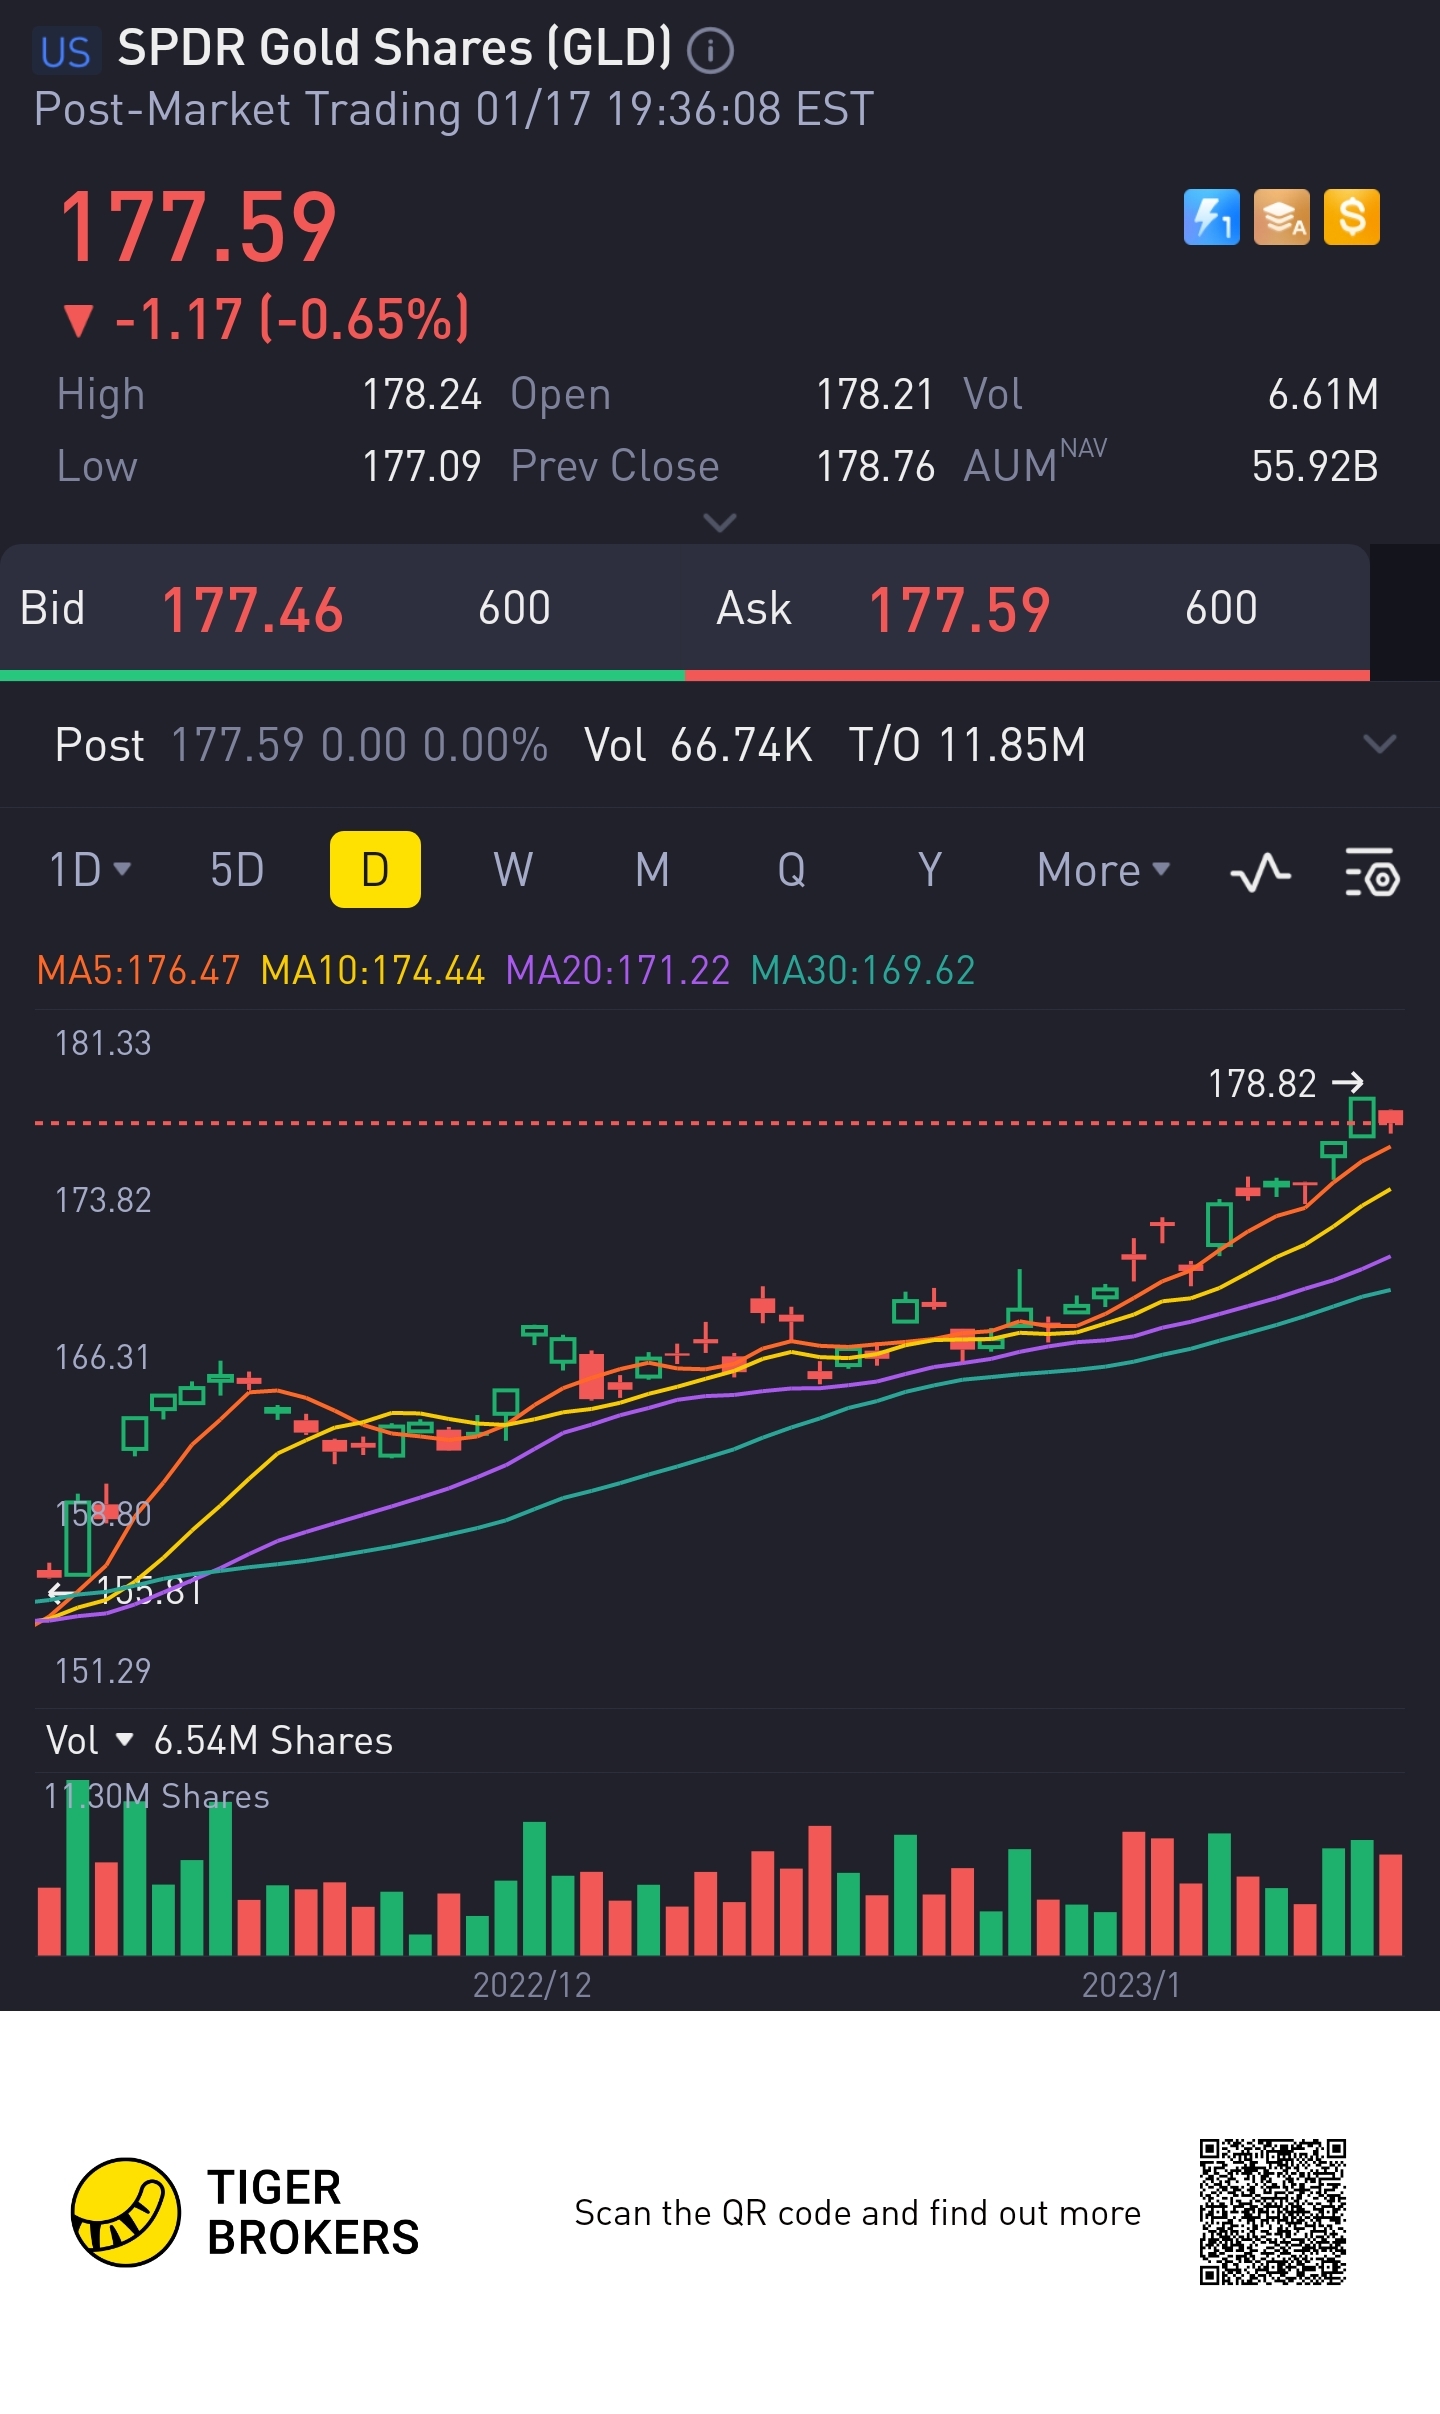The width and height of the screenshot is (1440, 2414).
Task: Expand the quote details chevron below Prev Close
Action: (720, 522)
